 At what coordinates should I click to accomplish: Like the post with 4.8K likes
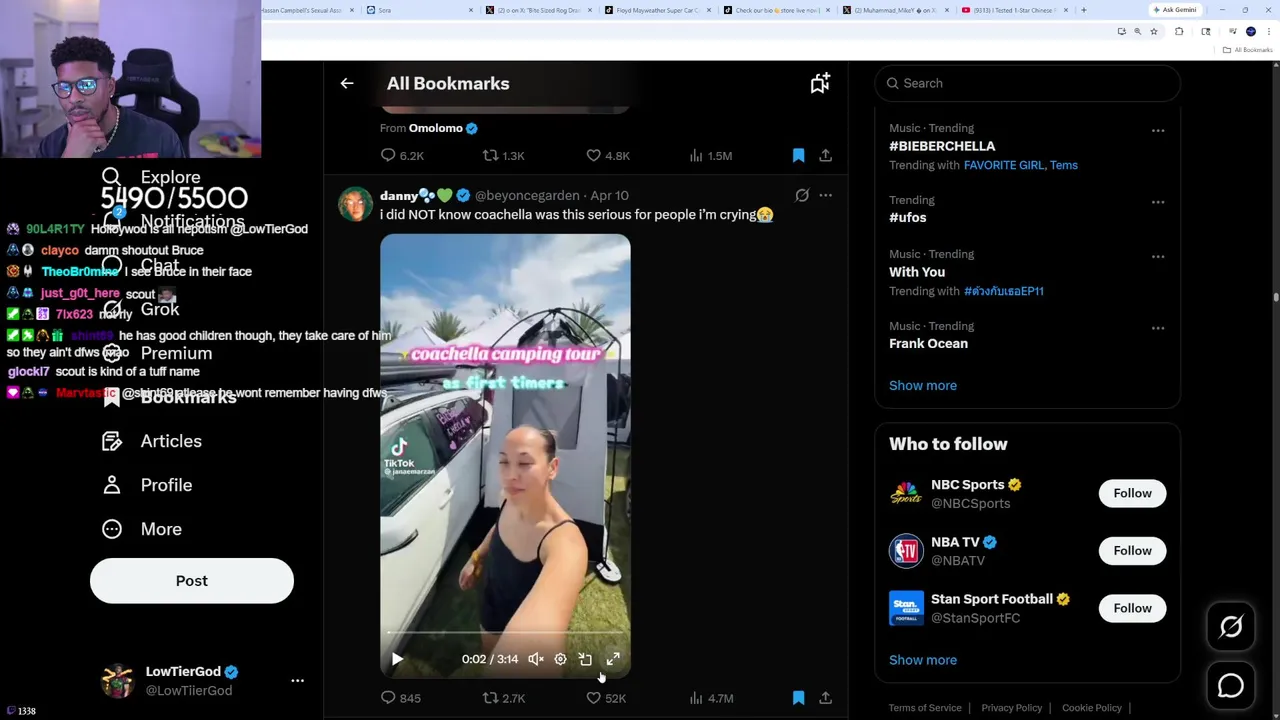click(608, 156)
